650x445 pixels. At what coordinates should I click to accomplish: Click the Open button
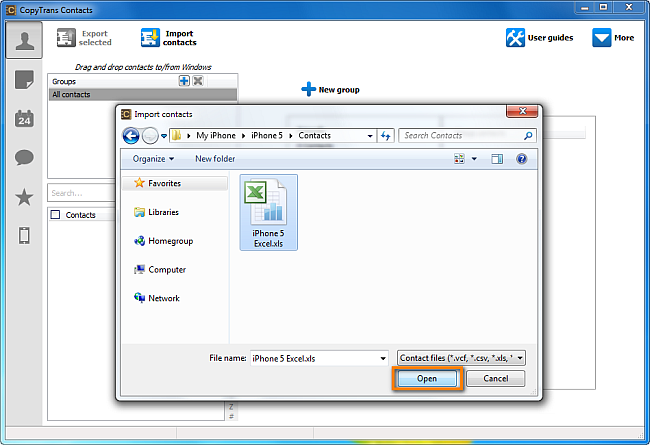[x=427, y=379]
